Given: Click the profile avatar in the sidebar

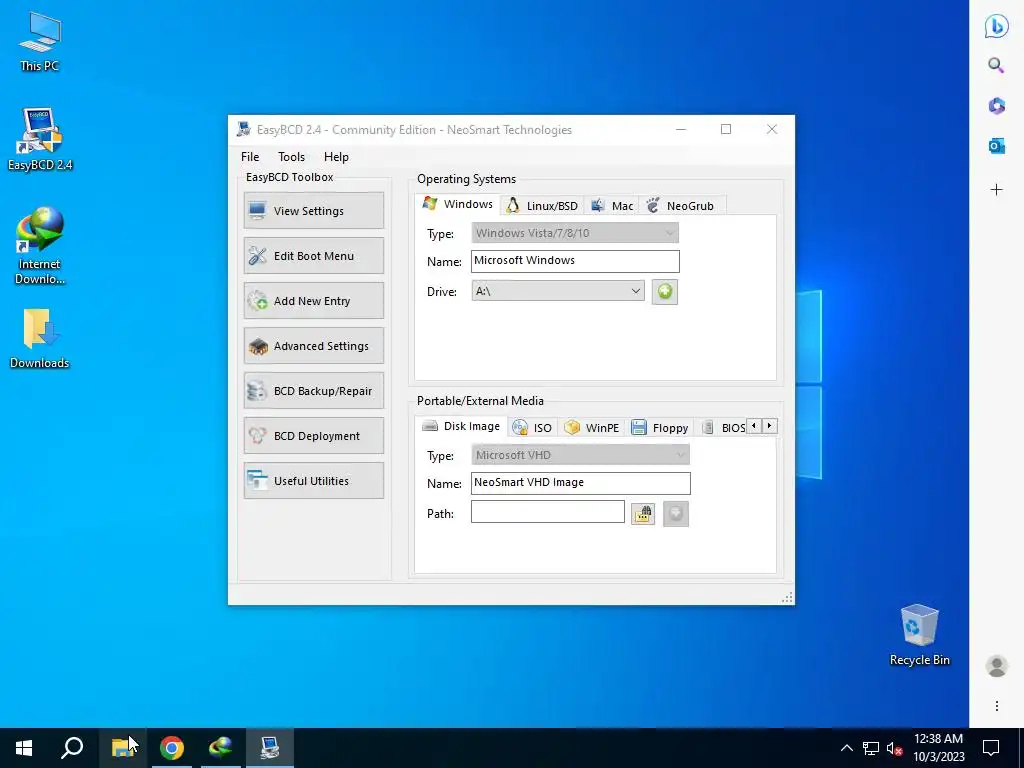Looking at the screenshot, I should click(997, 666).
